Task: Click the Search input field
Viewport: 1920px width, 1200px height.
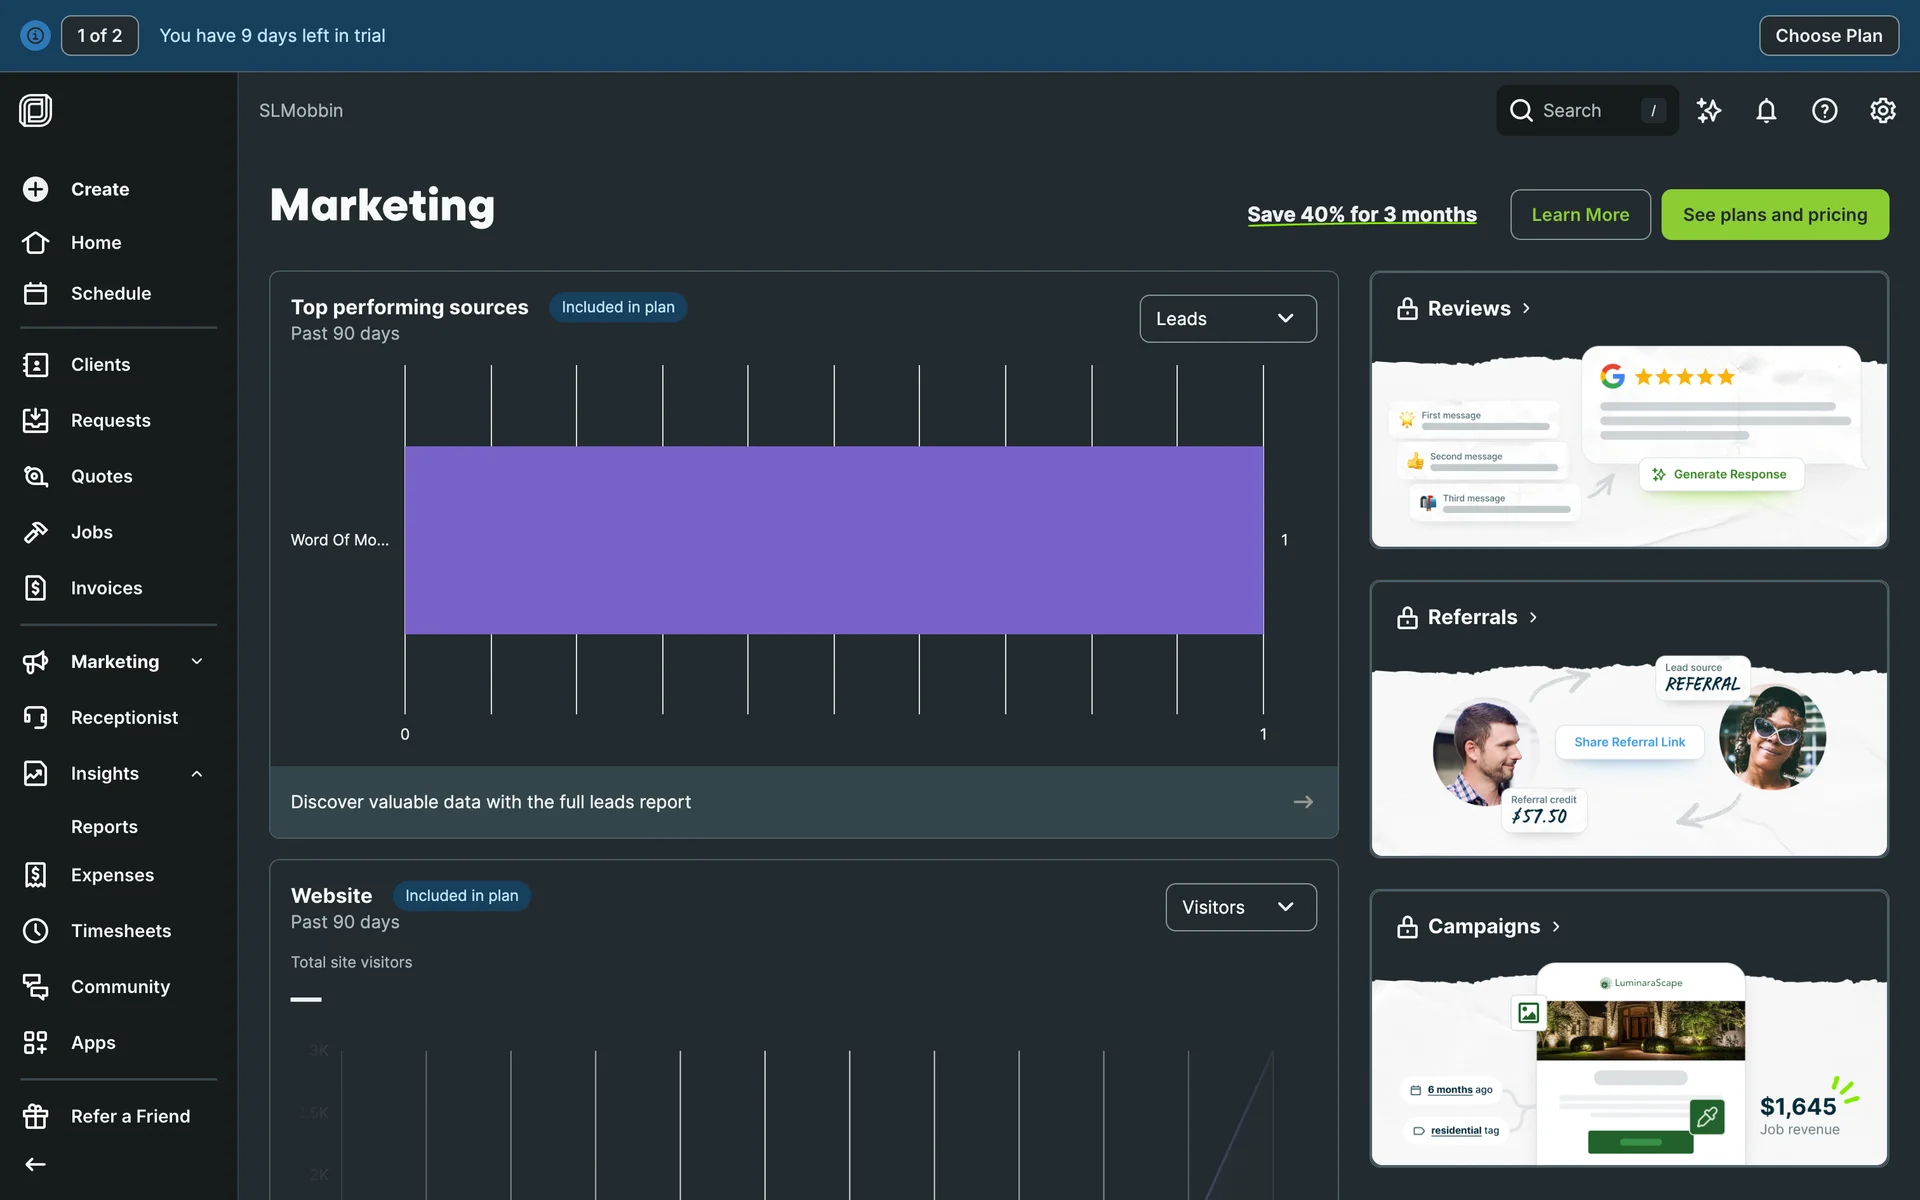Action: tap(1585, 111)
